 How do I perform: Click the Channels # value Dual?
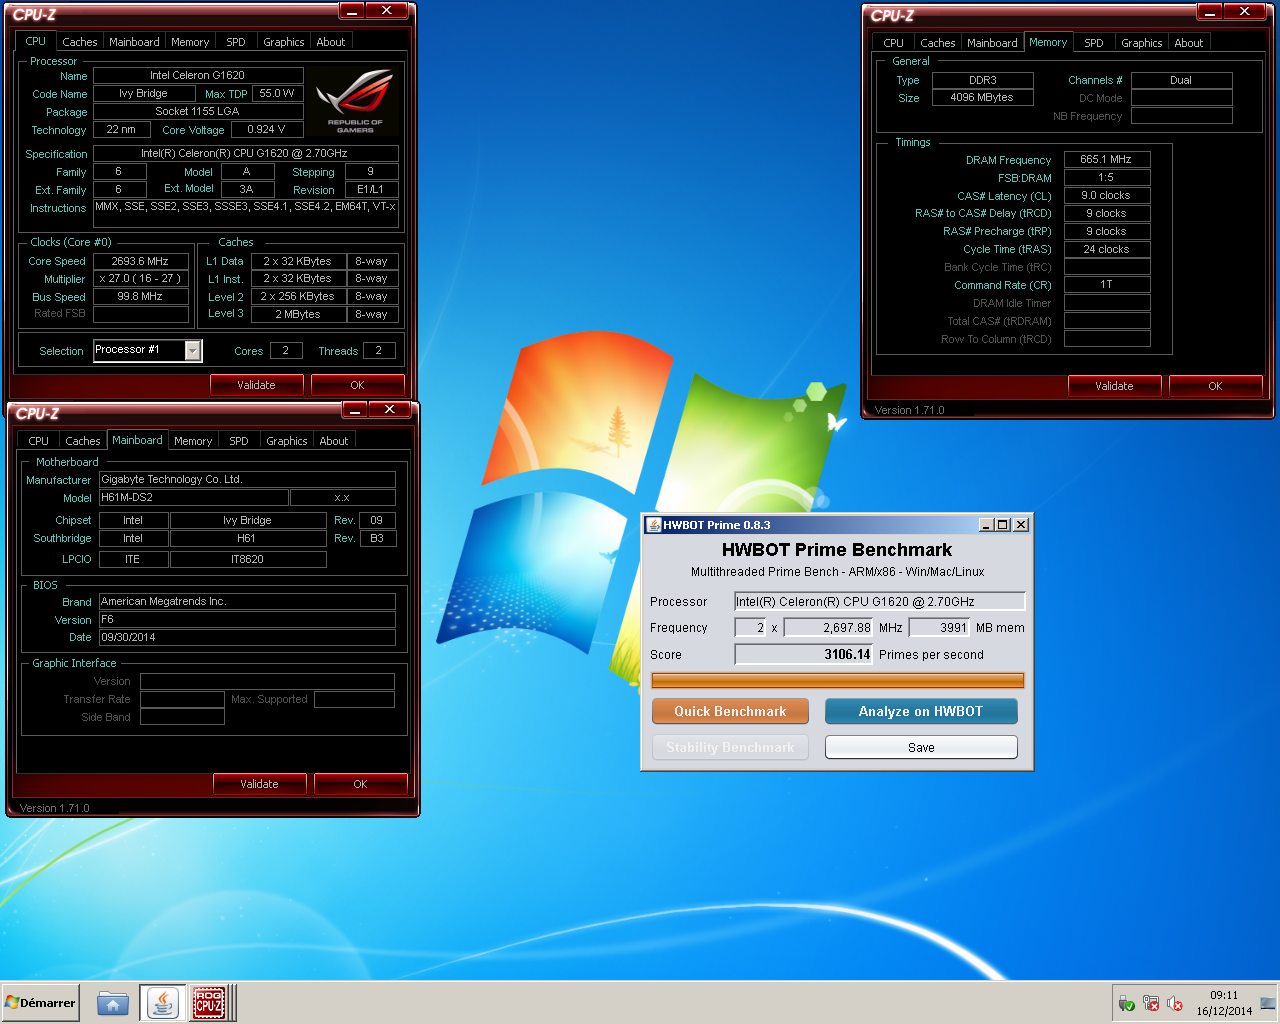pos(1182,80)
